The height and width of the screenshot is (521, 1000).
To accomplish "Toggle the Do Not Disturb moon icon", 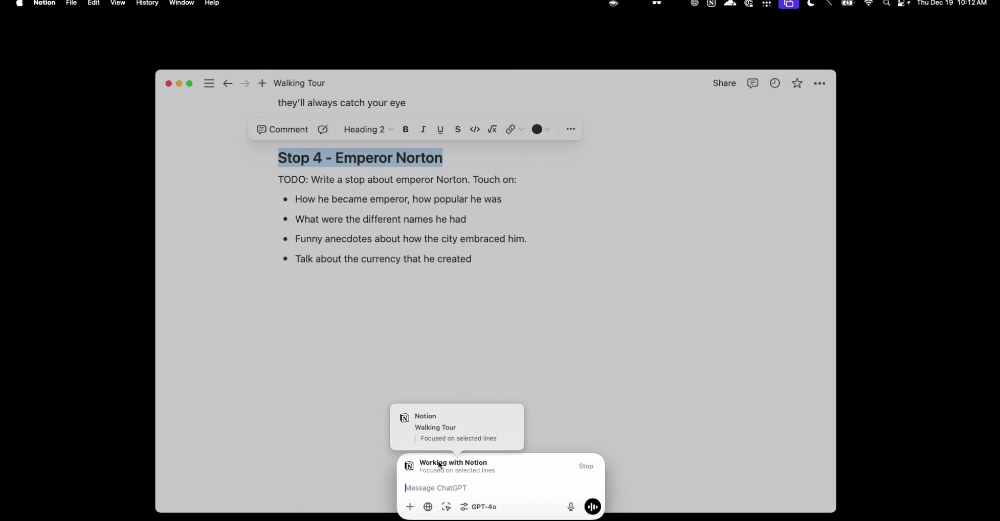I will pos(811,3).
